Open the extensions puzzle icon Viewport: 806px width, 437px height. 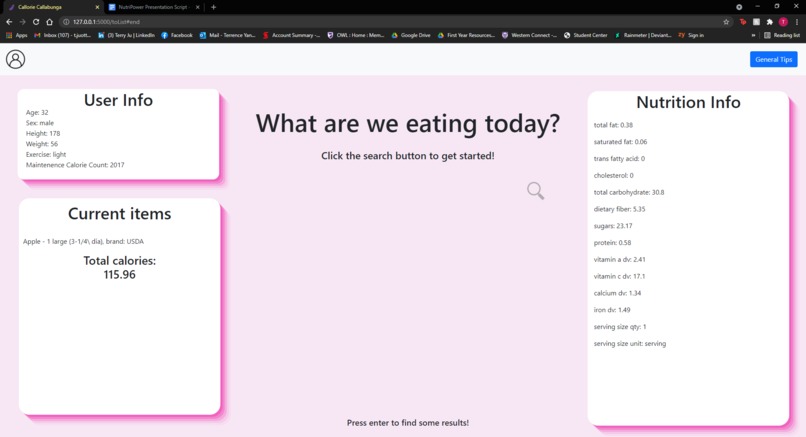tap(770, 22)
